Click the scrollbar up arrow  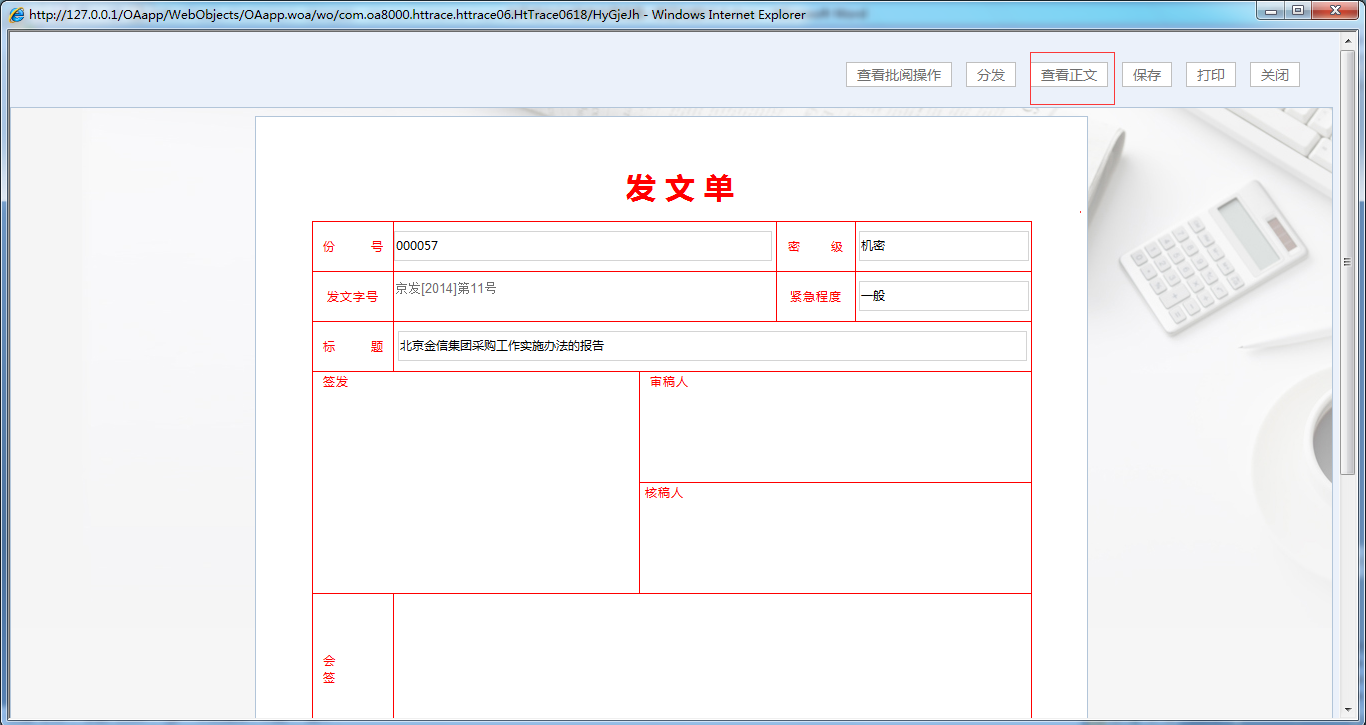point(1345,41)
